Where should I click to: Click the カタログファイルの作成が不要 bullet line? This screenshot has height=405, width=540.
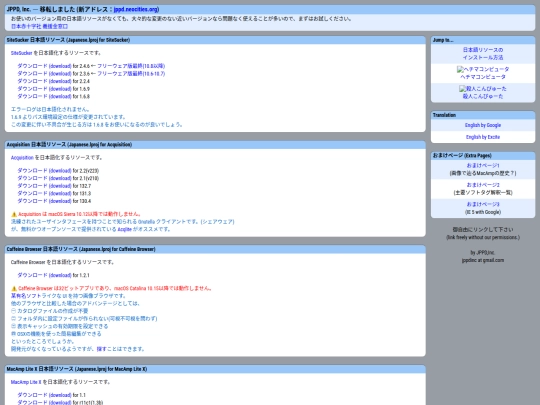click(x=50, y=311)
